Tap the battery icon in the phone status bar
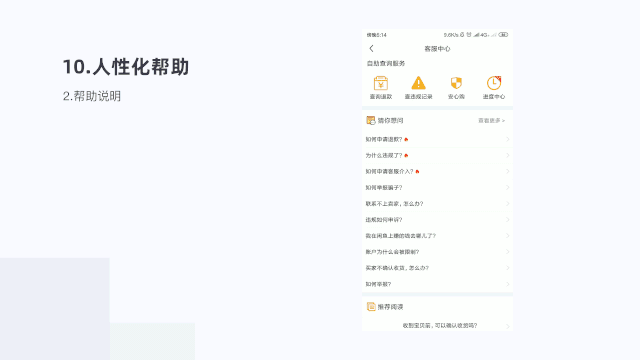The width and height of the screenshot is (640, 360). click(x=503, y=35)
